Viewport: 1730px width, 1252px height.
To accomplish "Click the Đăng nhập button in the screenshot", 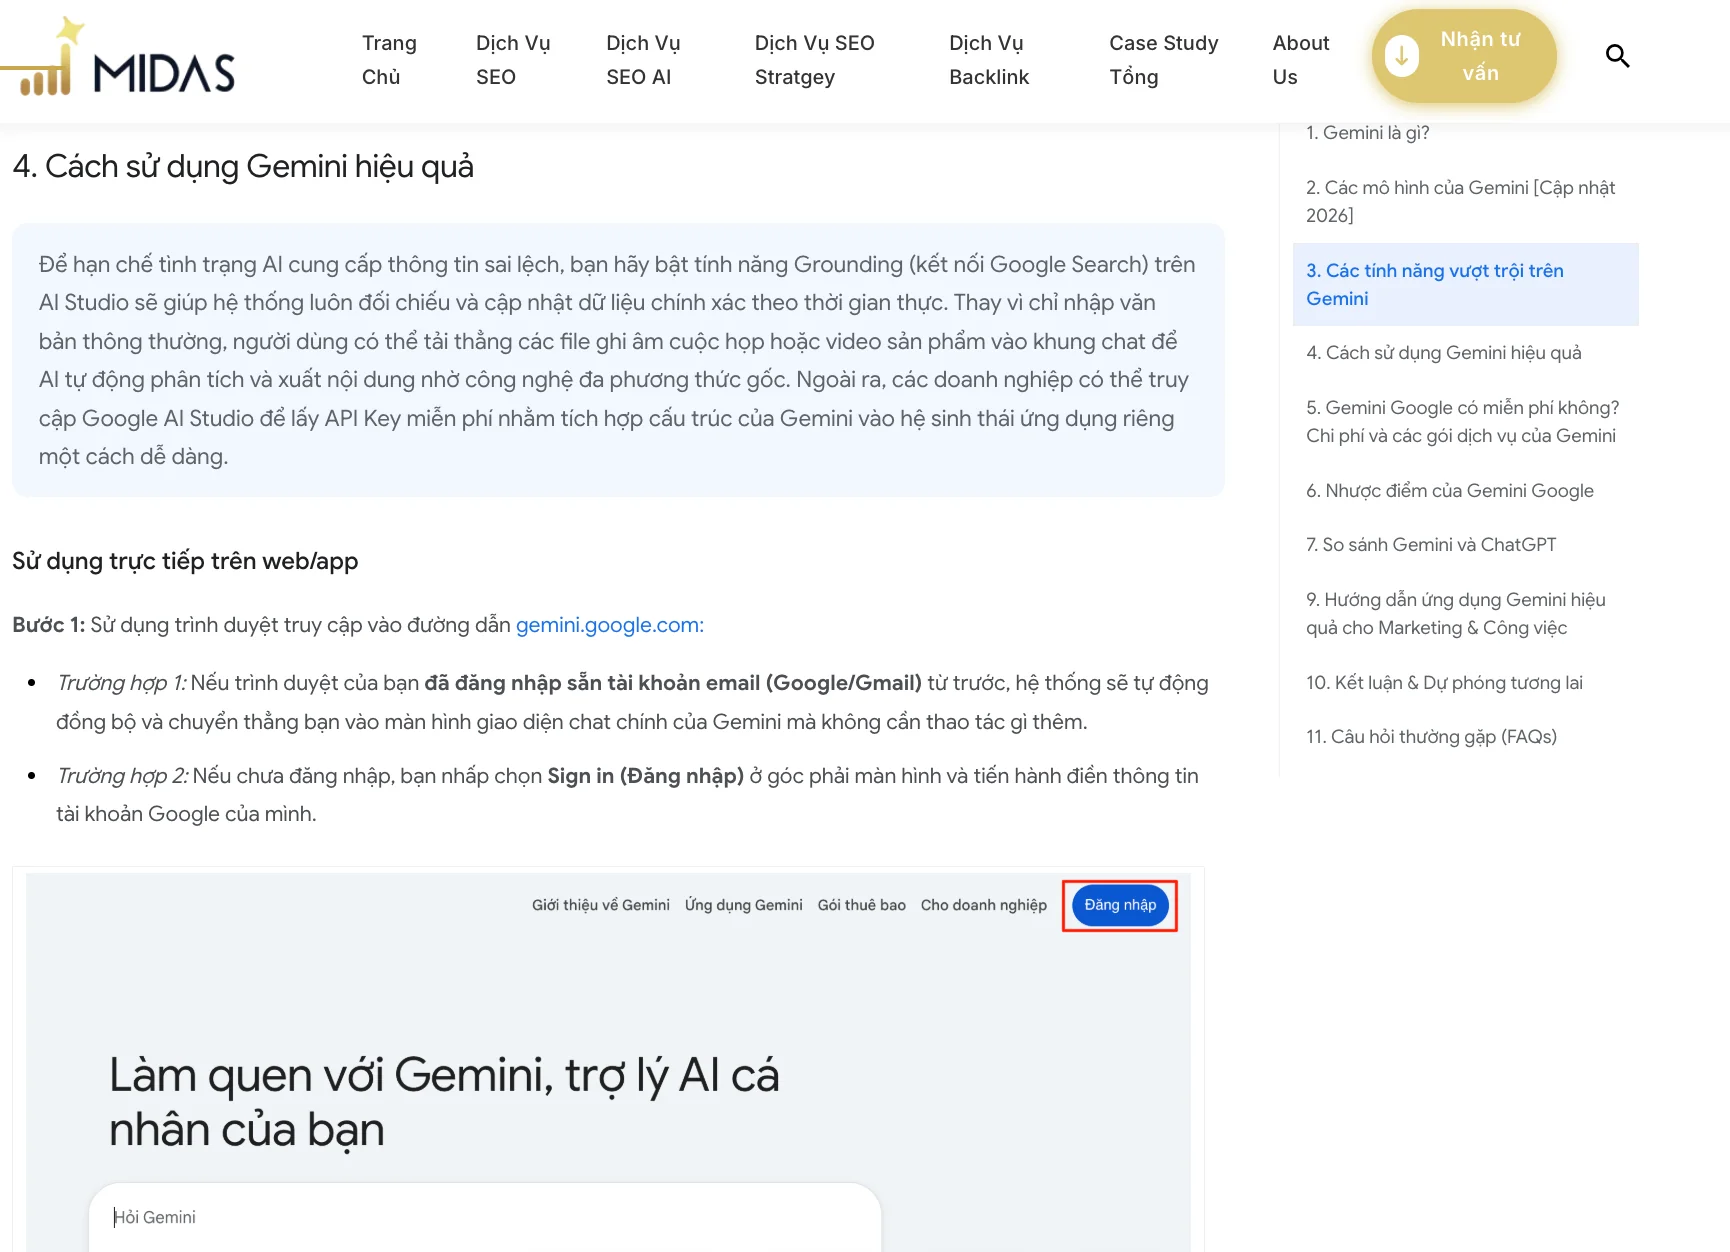I will click(x=1120, y=905).
